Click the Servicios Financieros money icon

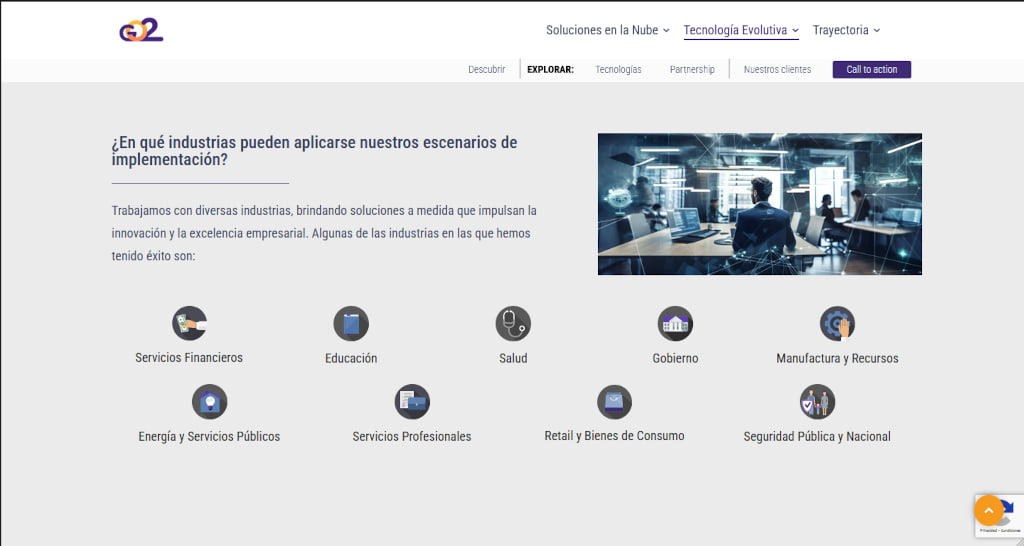click(x=189, y=324)
